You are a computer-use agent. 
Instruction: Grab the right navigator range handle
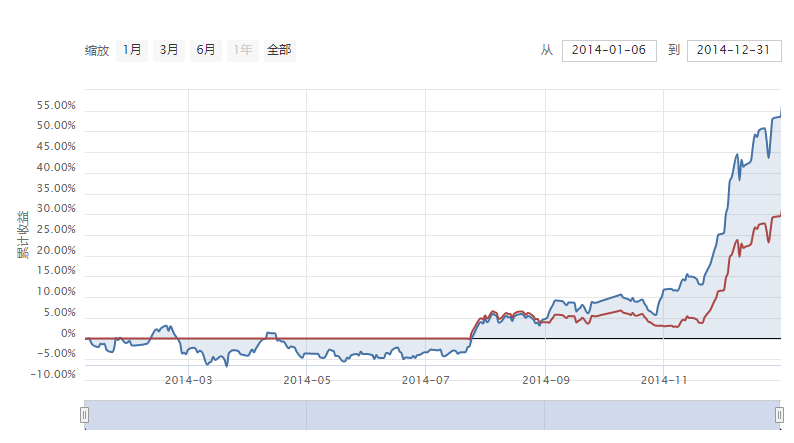tap(779, 415)
